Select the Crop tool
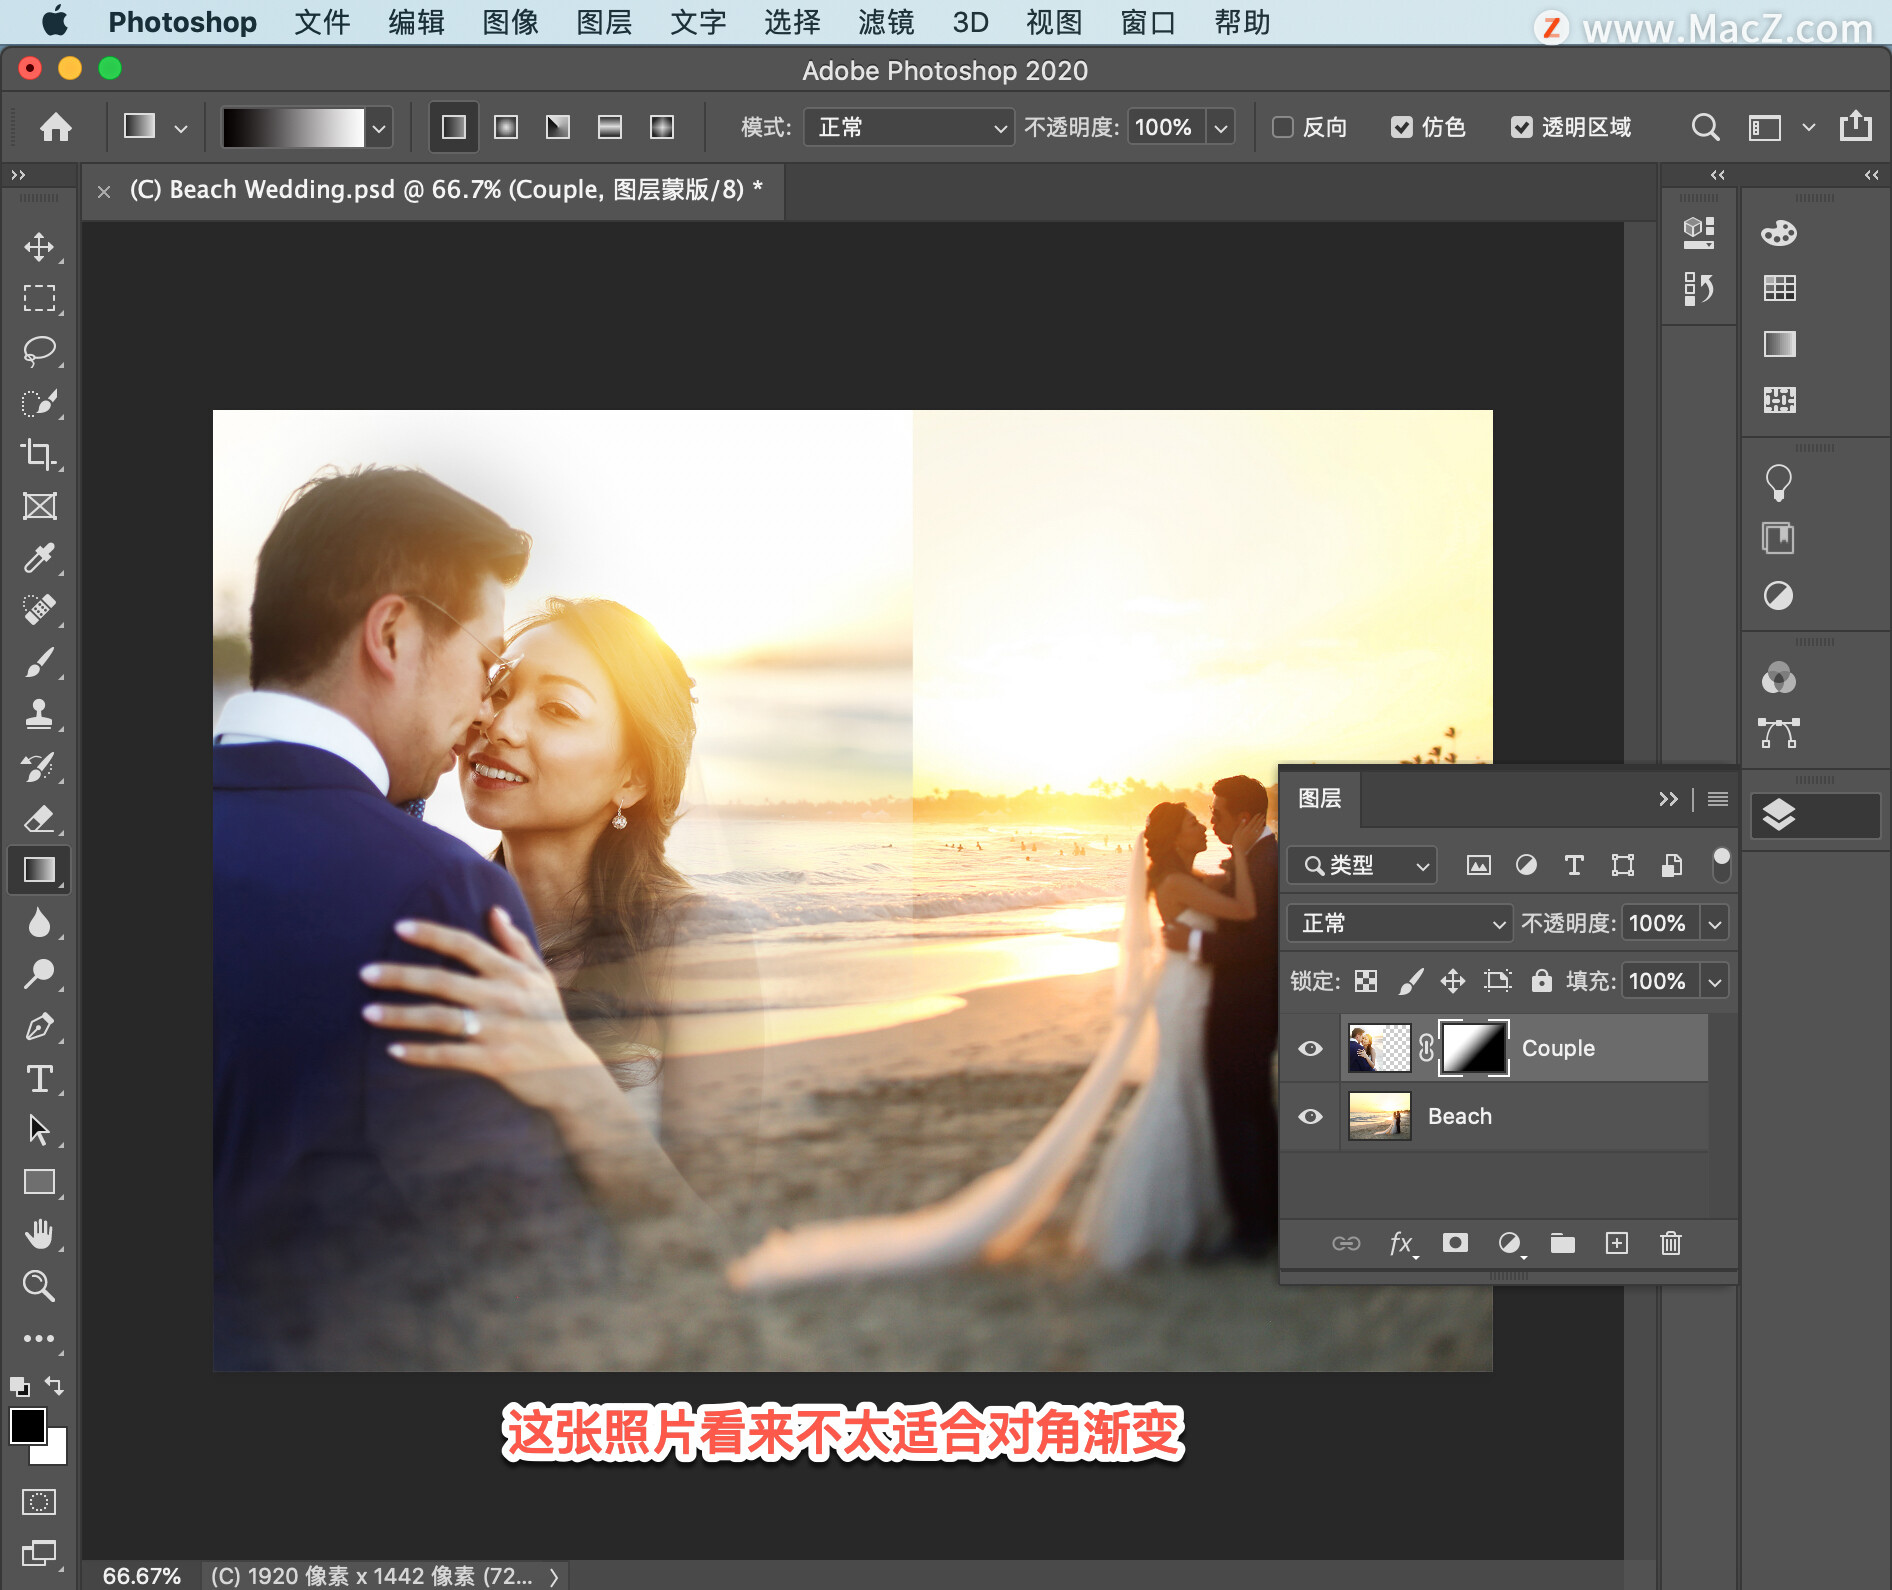Image resolution: width=1892 pixels, height=1590 pixels. (x=39, y=455)
